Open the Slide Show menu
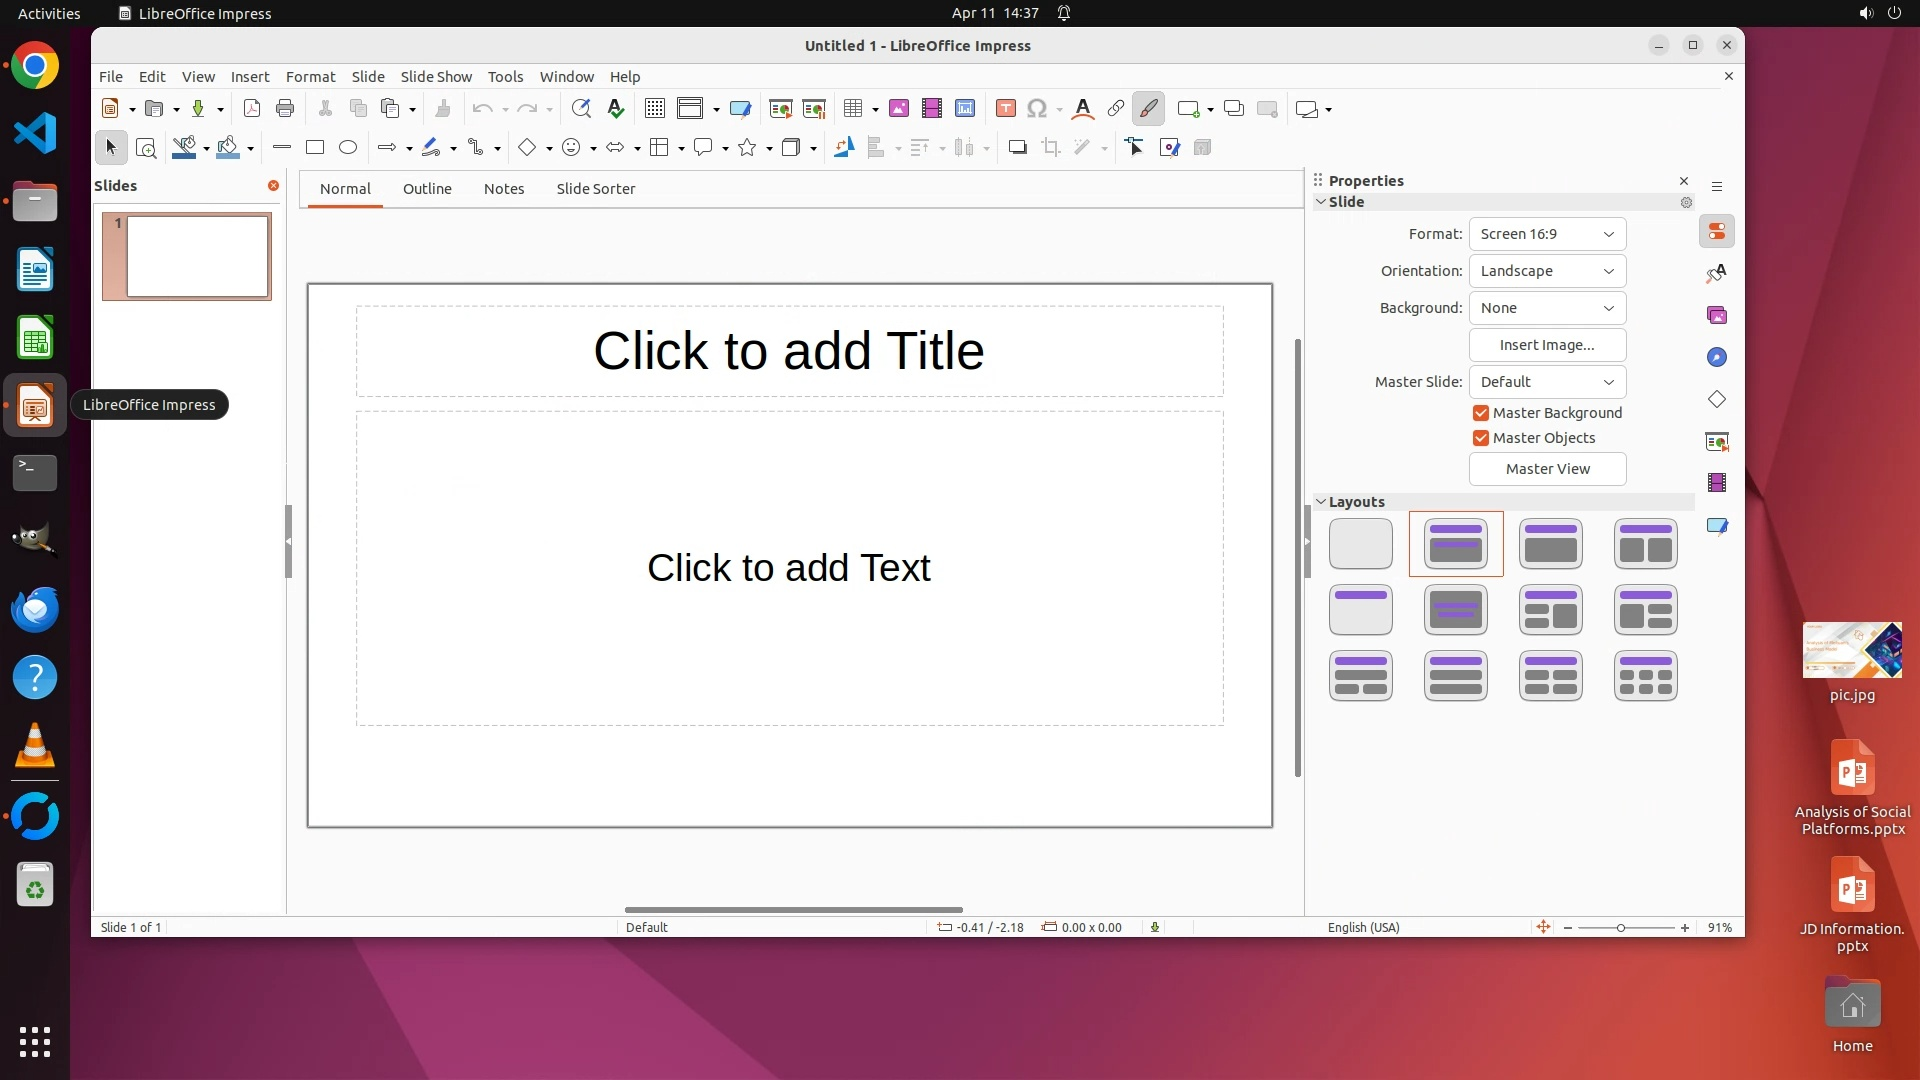This screenshot has height=1080, width=1920. coord(436,77)
